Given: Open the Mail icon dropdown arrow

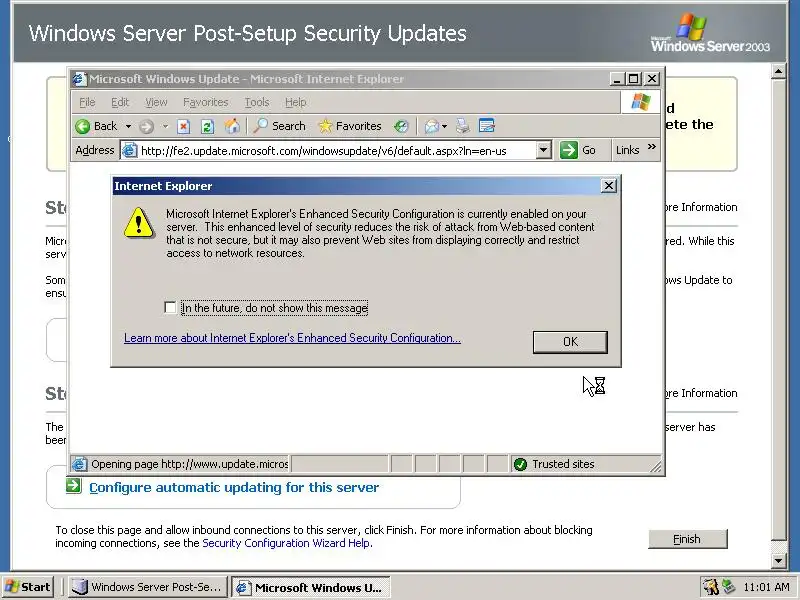Looking at the screenshot, I should 444,126.
